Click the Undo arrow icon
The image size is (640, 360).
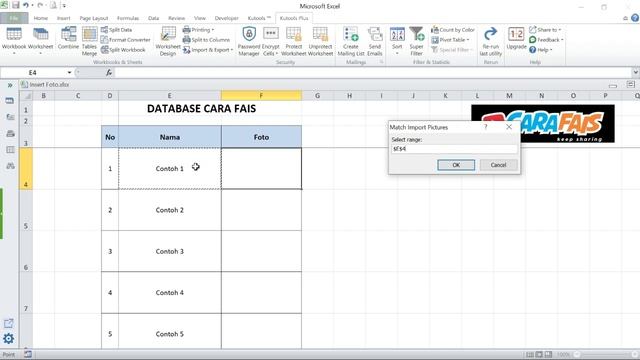pyautogui.click(x=26, y=5)
